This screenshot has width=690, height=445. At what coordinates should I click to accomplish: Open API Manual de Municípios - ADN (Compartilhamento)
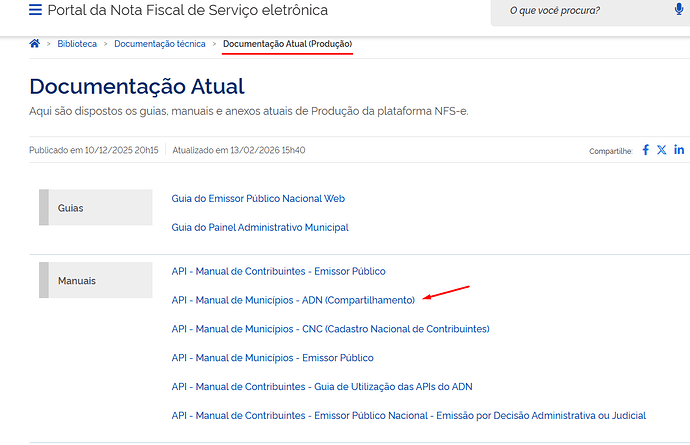[292, 300]
